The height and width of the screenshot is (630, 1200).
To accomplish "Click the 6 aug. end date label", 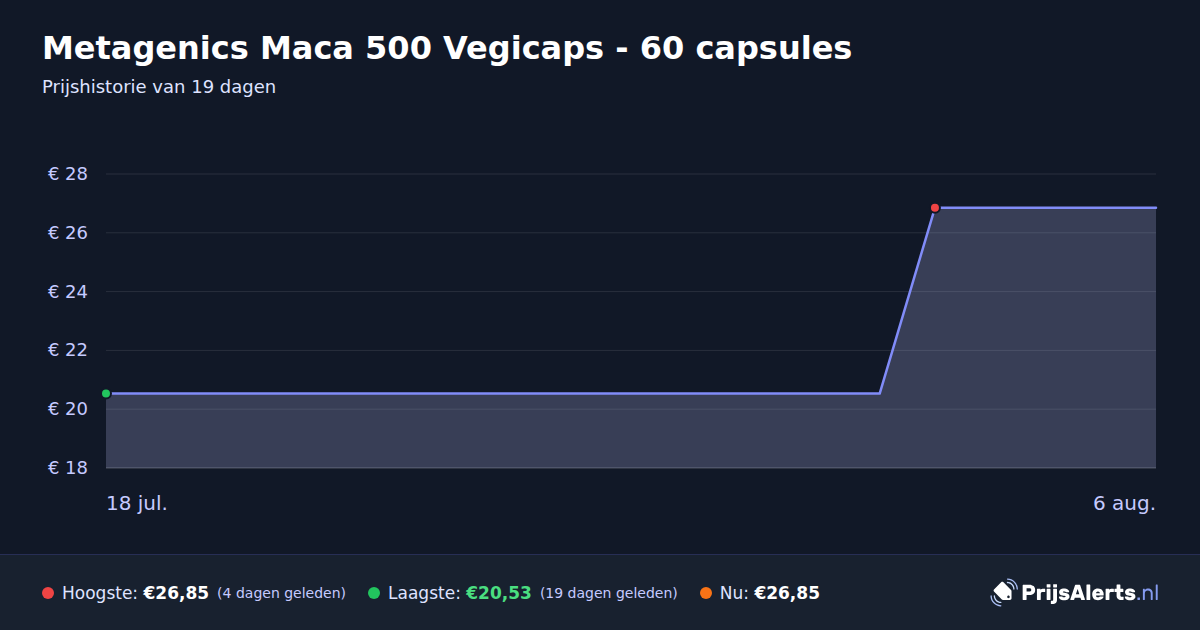I will [x=1124, y=503].
